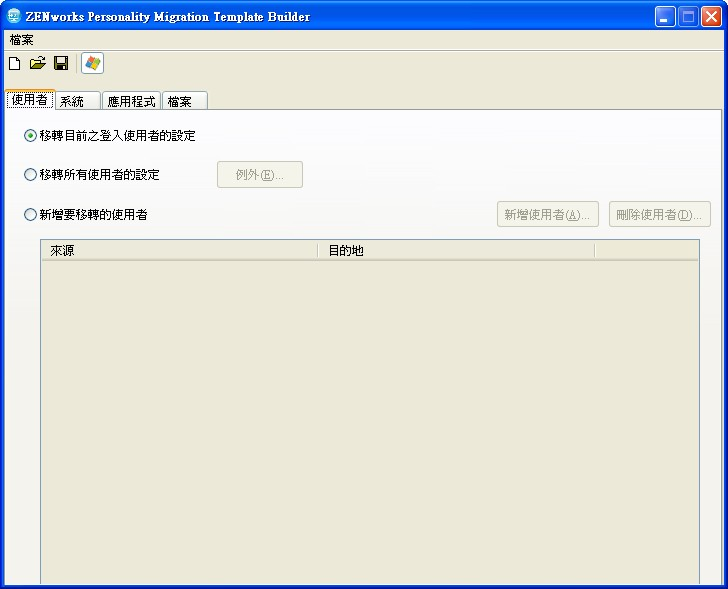Click the Open folder toolbar icon

[x=38, y=63]
